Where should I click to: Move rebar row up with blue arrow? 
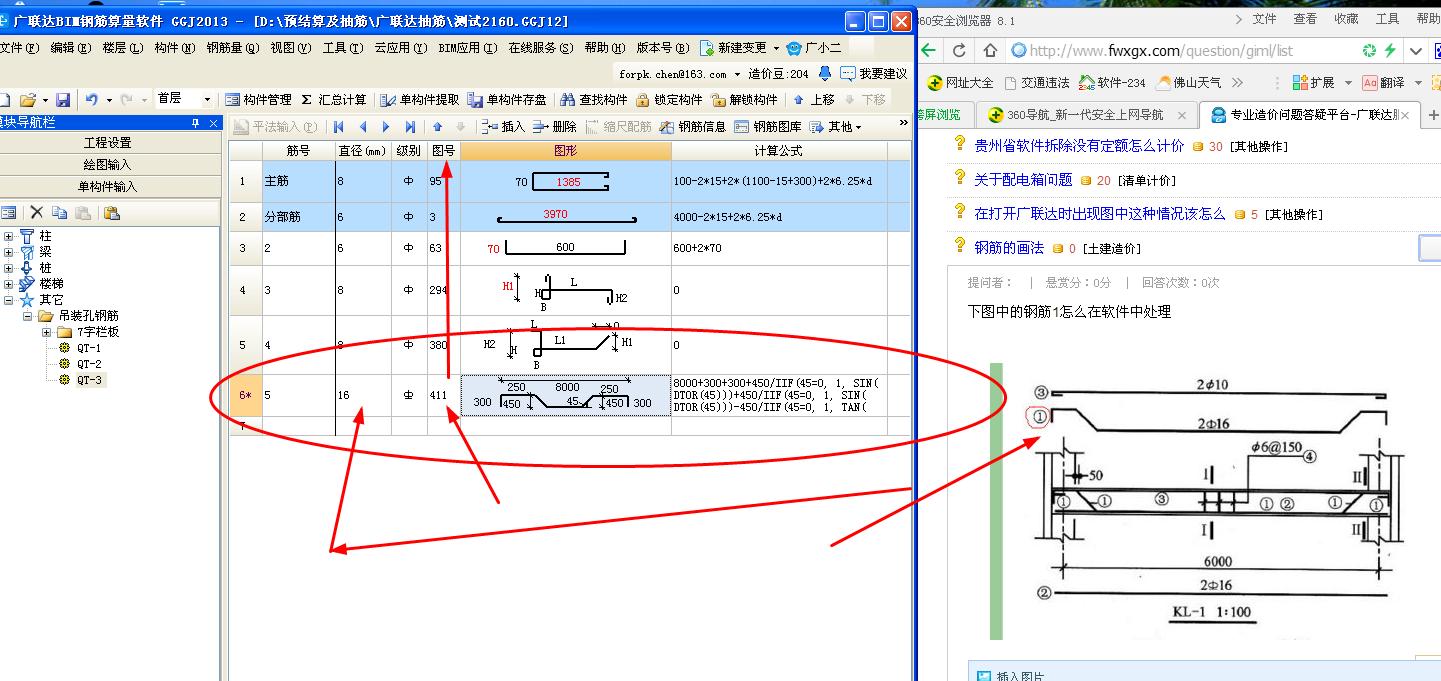pos(437,127)
